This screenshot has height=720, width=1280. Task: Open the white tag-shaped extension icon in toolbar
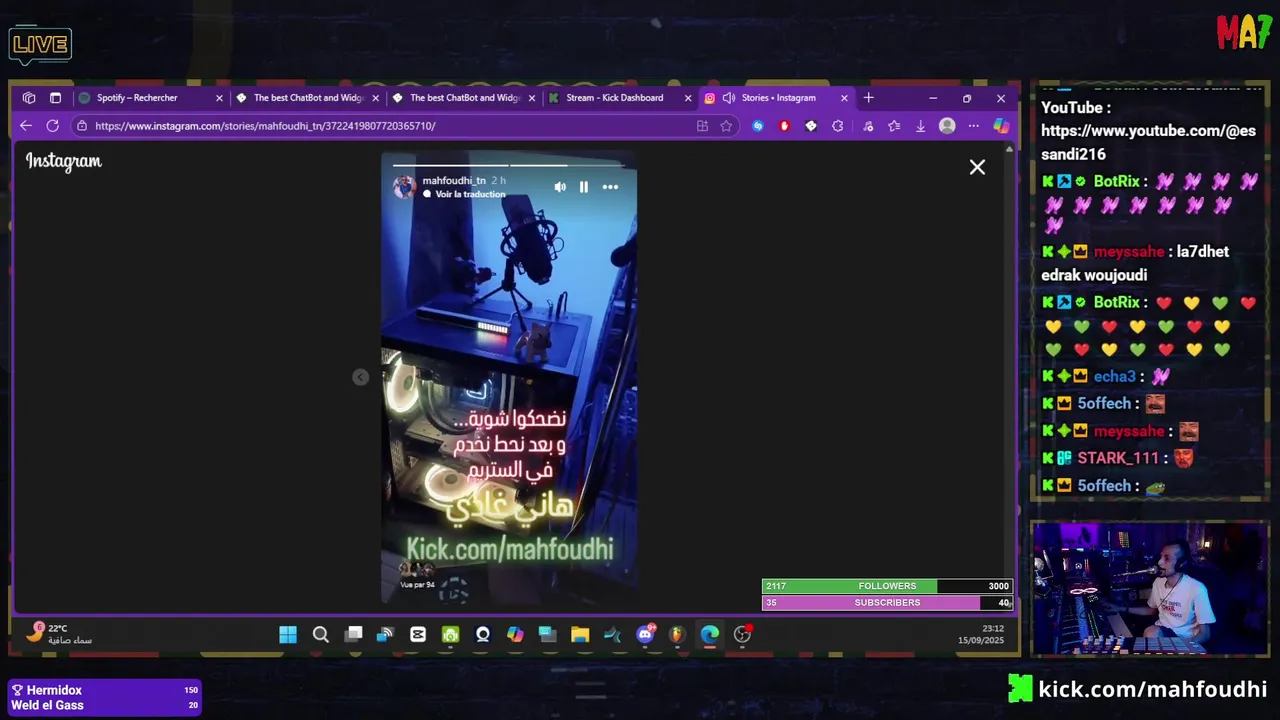[x=811, y=126]
